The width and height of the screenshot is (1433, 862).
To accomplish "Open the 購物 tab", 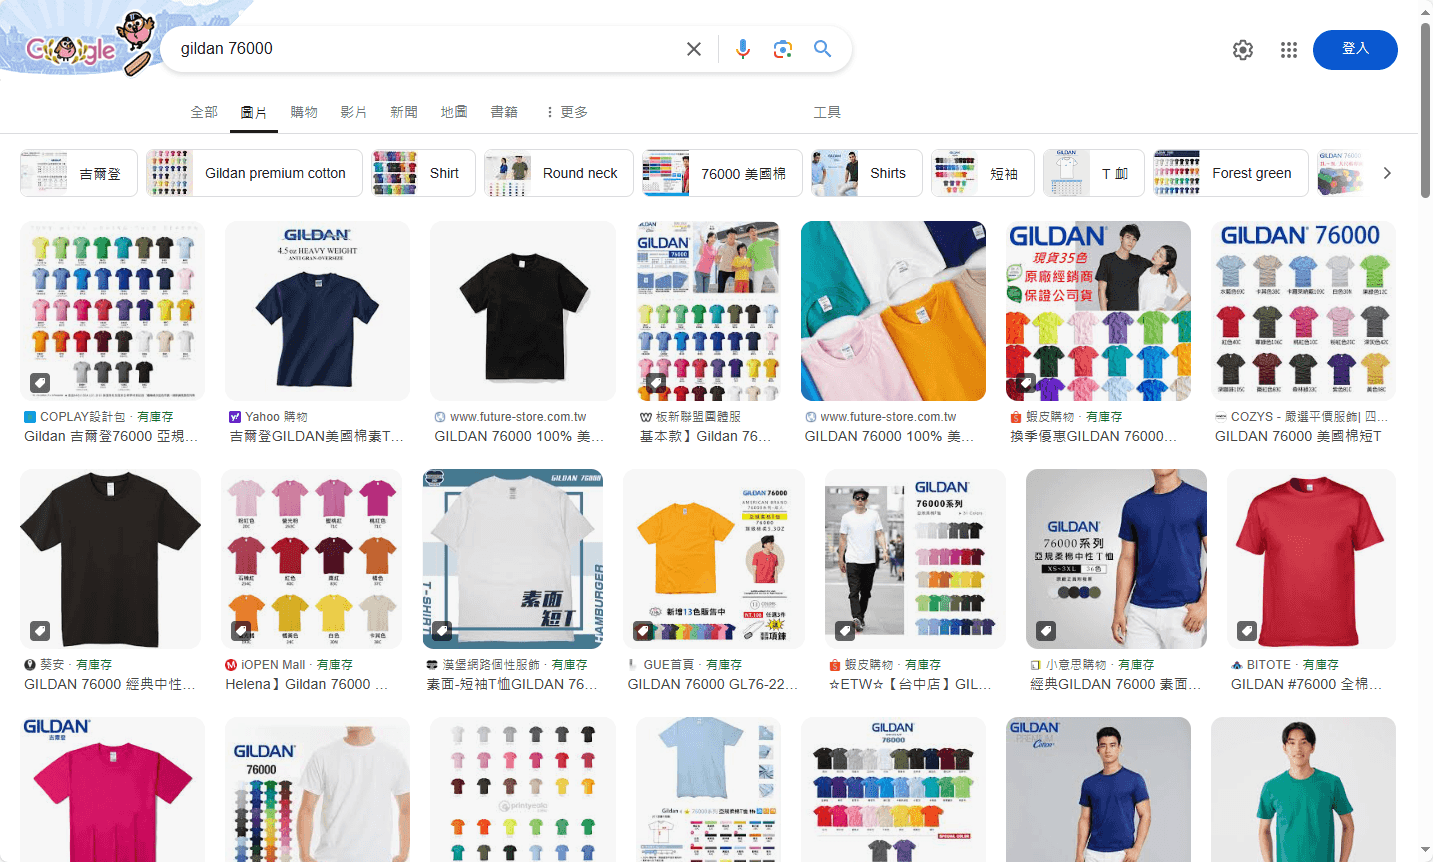I will [304, 112].
